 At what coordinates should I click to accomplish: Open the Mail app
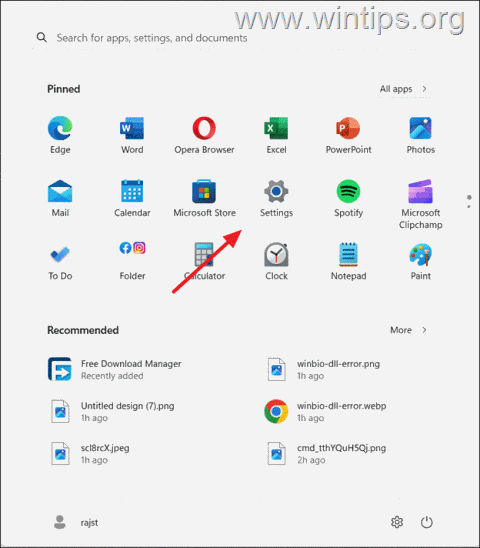(60, 198)
